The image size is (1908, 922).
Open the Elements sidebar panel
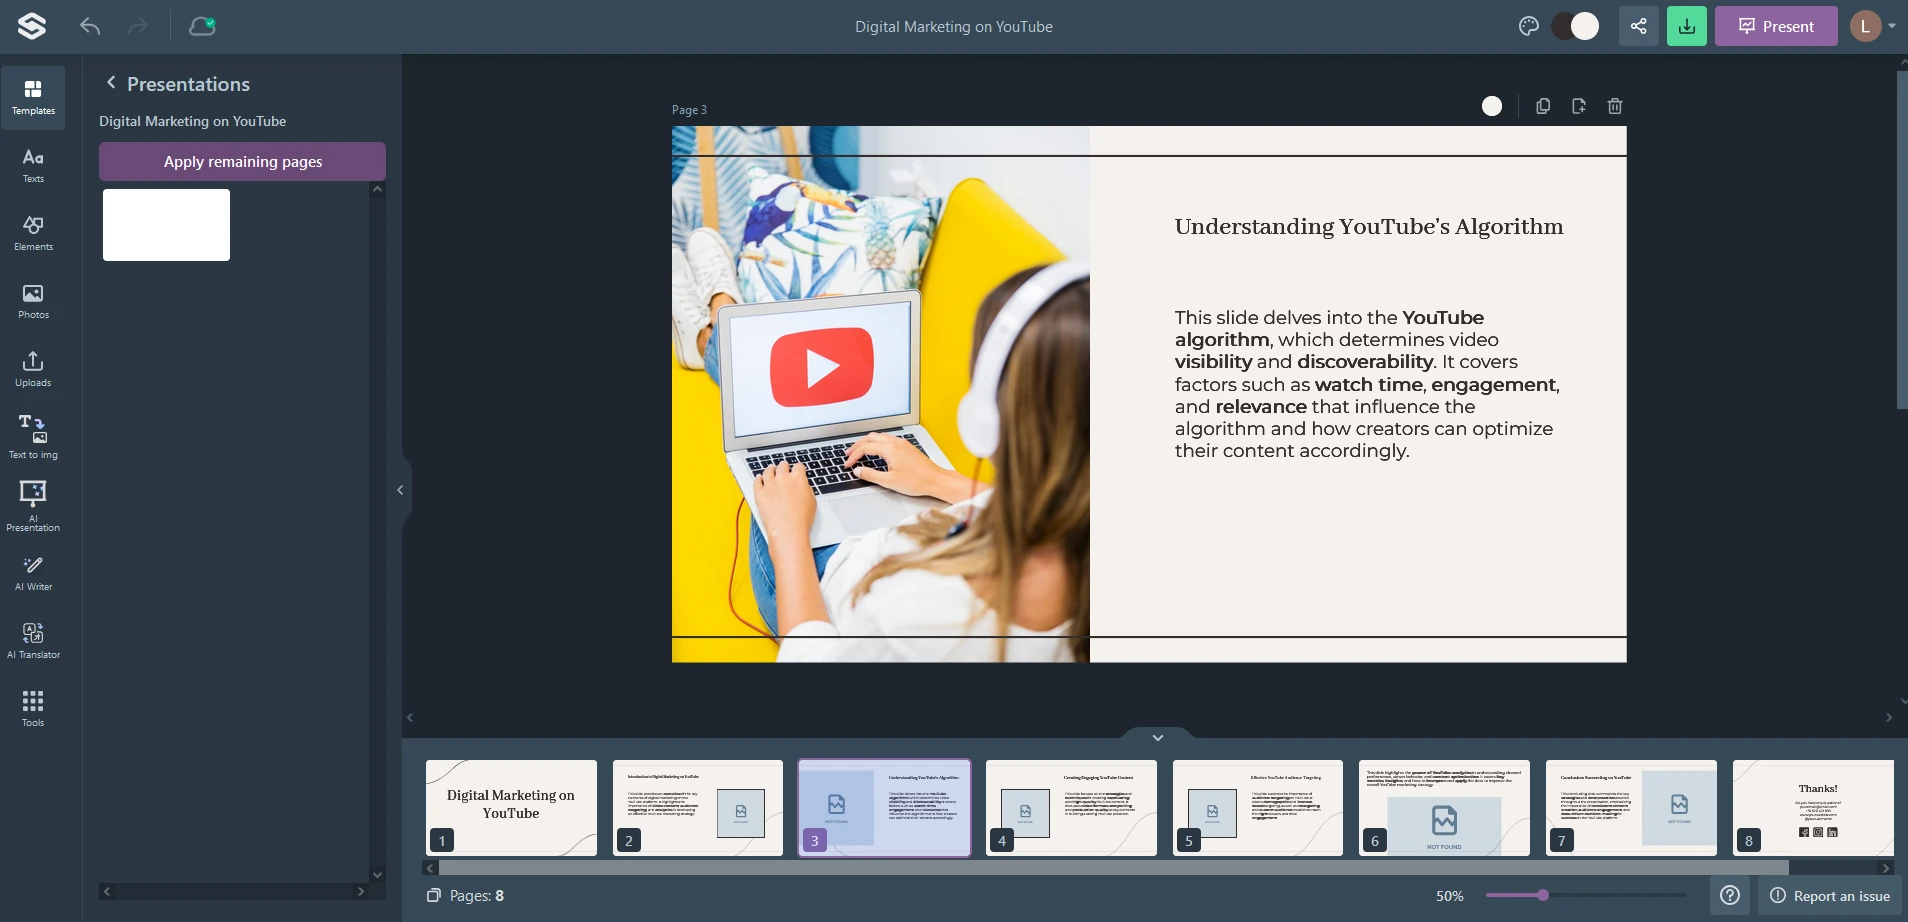(33, 234)
